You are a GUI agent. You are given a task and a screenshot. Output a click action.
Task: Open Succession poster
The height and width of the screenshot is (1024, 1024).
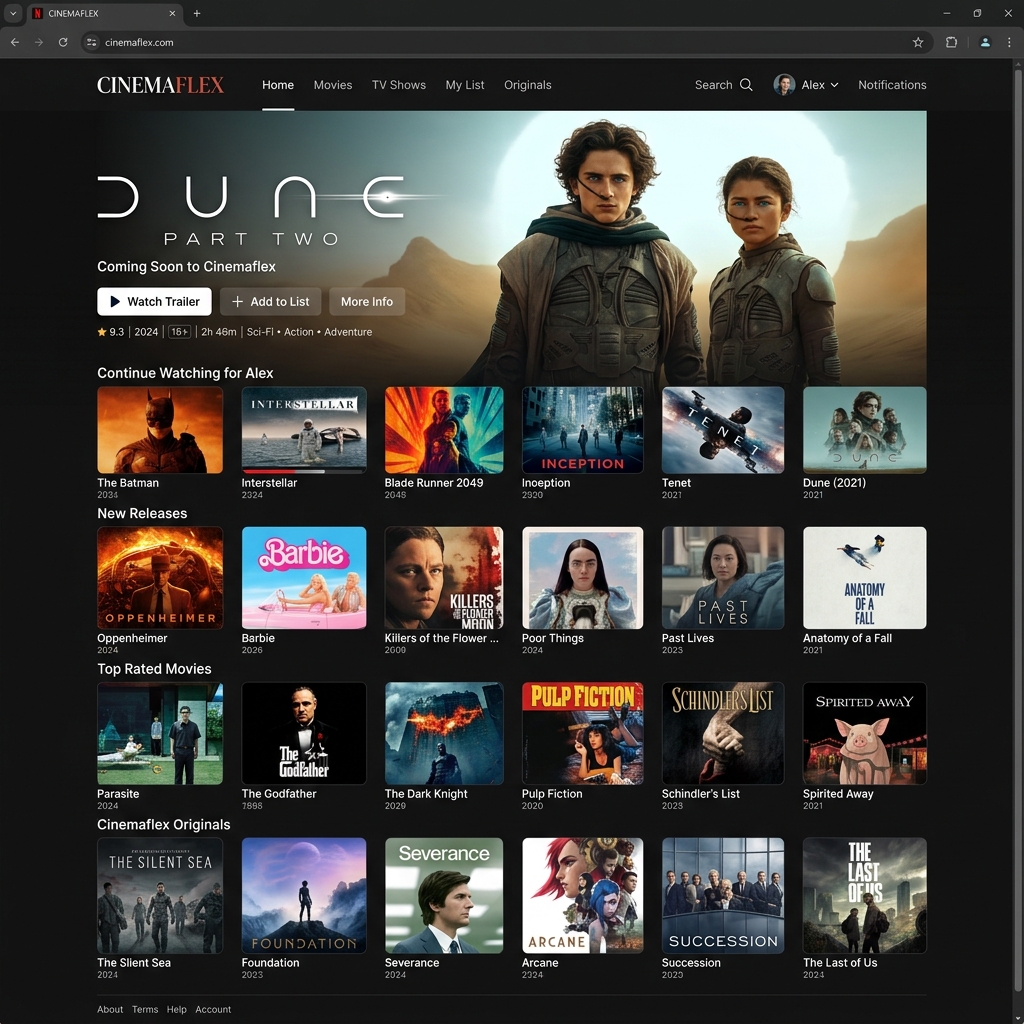(723, 895)
